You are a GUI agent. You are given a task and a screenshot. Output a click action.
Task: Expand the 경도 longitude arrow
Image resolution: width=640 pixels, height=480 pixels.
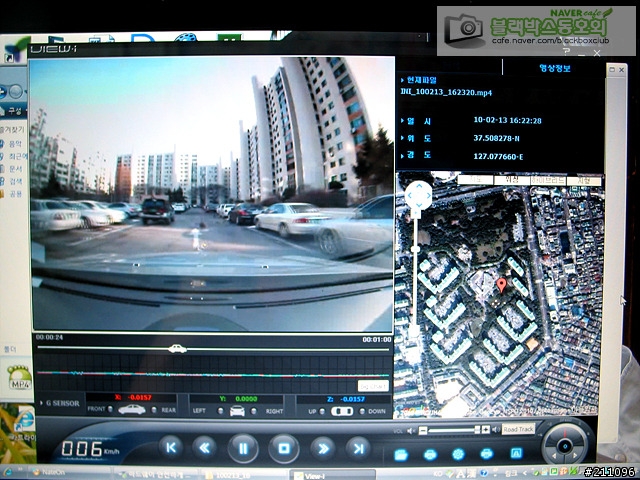coord(402,156)
